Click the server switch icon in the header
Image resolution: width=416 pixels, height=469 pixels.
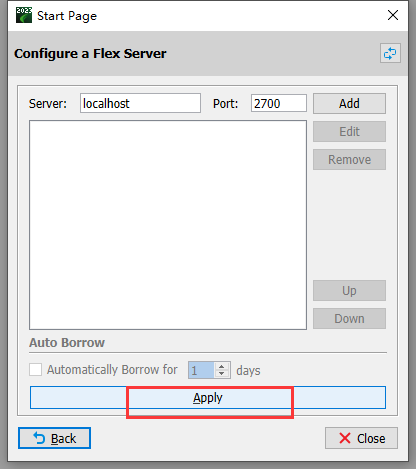(x=390, y=53)
